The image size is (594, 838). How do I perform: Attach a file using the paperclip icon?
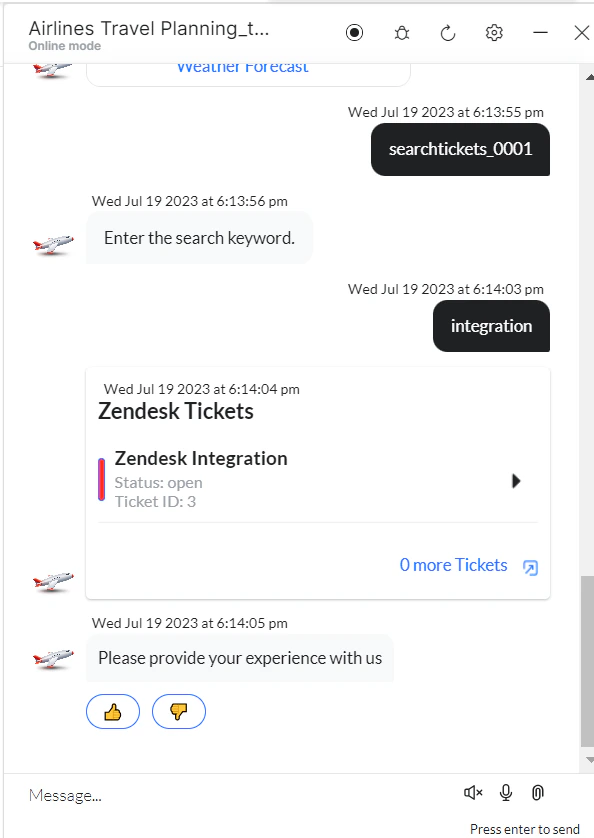[537, 792]
